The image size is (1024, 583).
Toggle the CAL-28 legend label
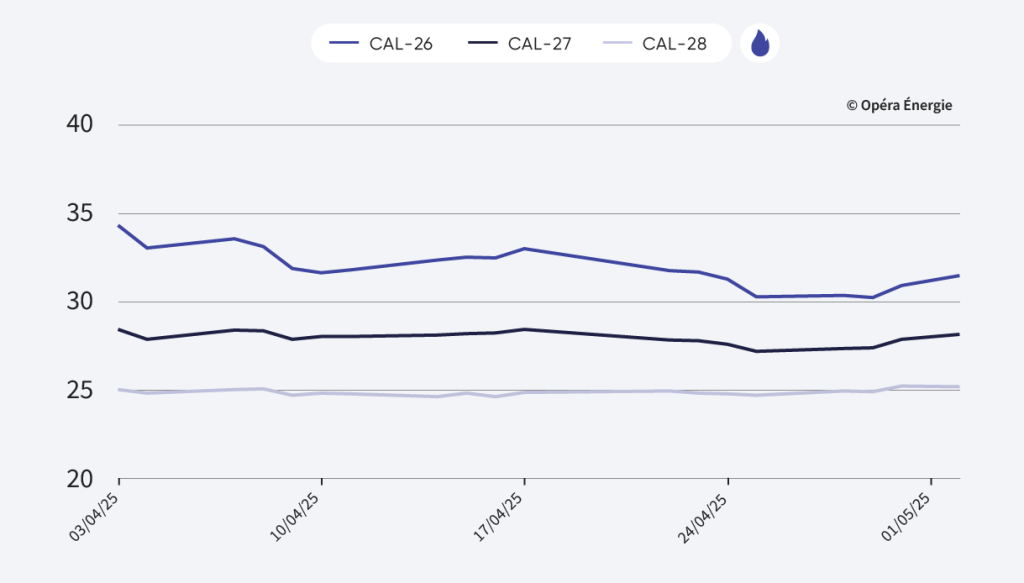(675, 44)
